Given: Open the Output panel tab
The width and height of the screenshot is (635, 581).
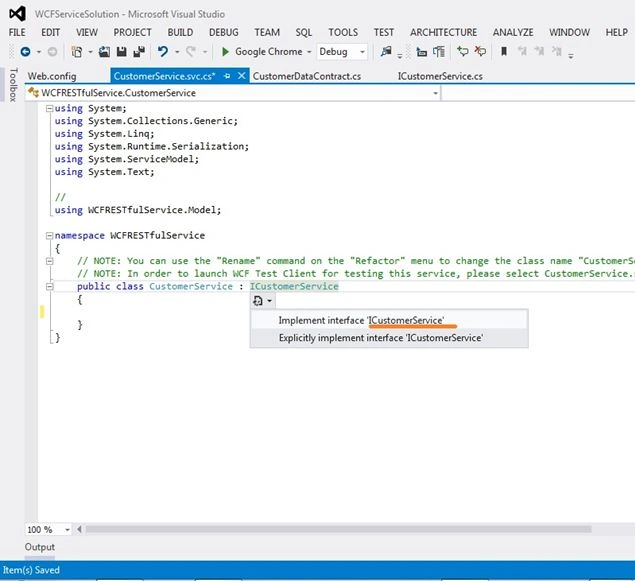Looking at the screenshot, I should pos(40,547).
